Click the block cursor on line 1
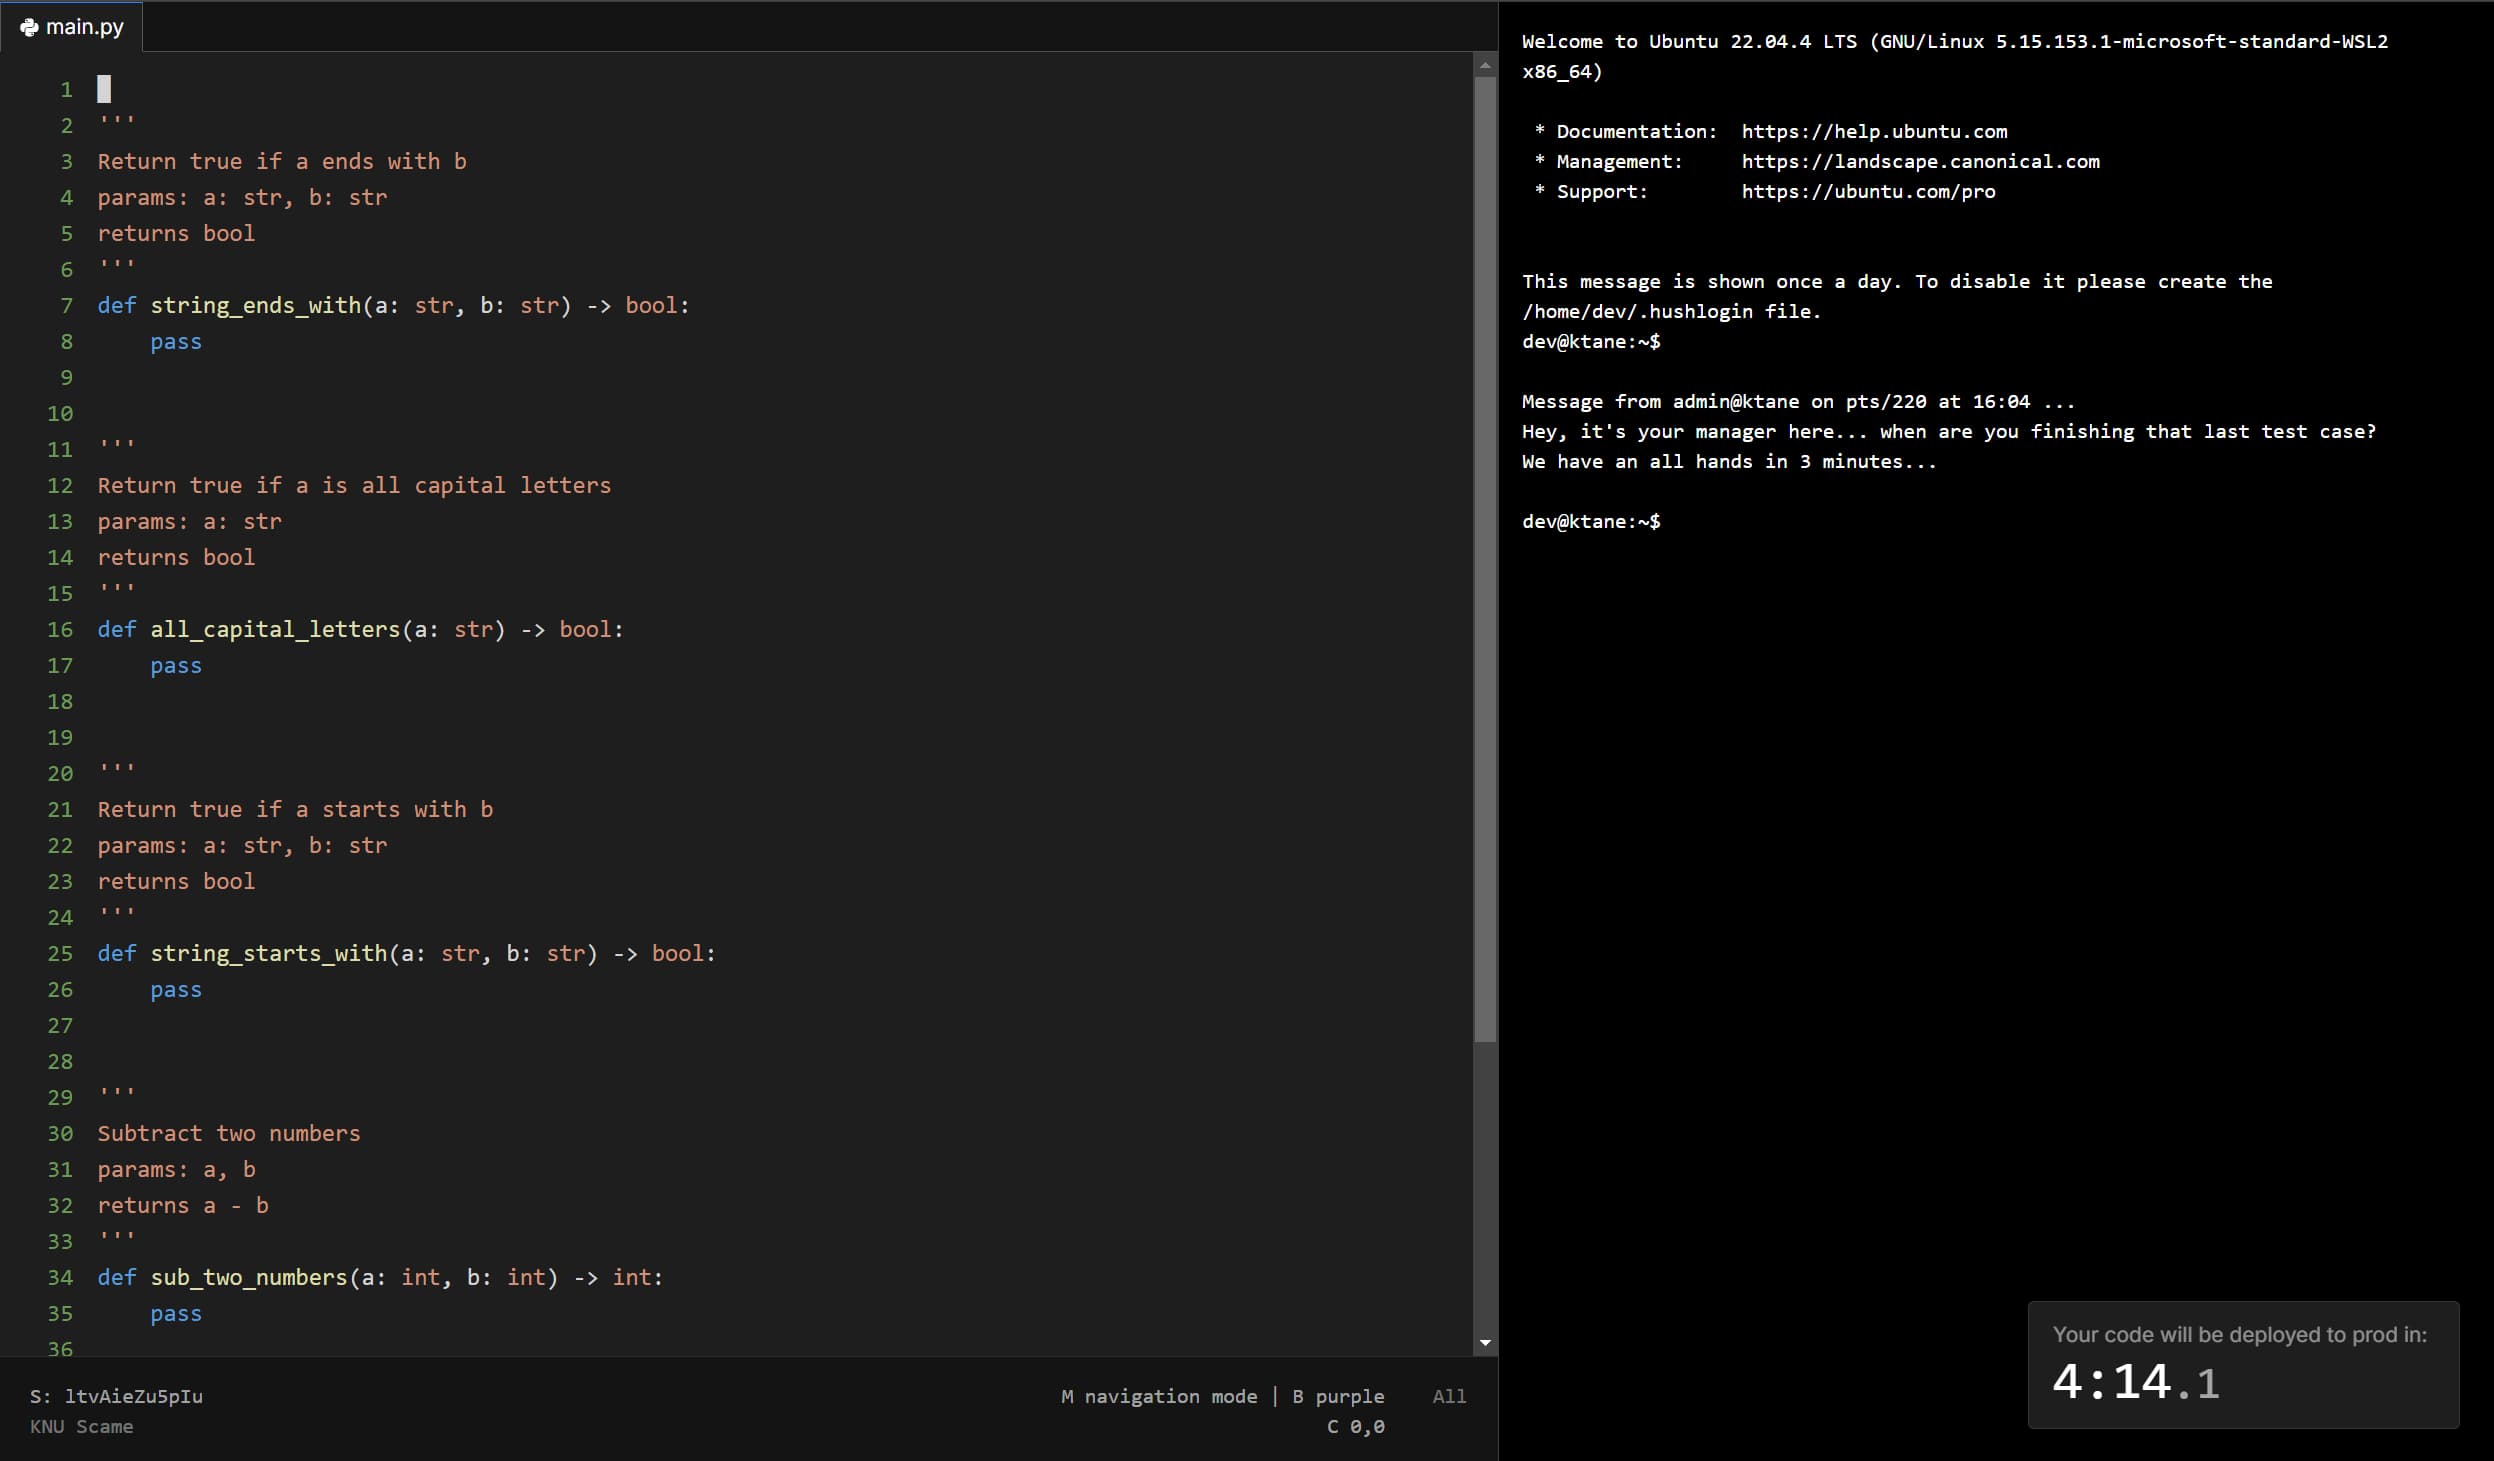The image size is (2494, 1461). click(x=104, y=89)
